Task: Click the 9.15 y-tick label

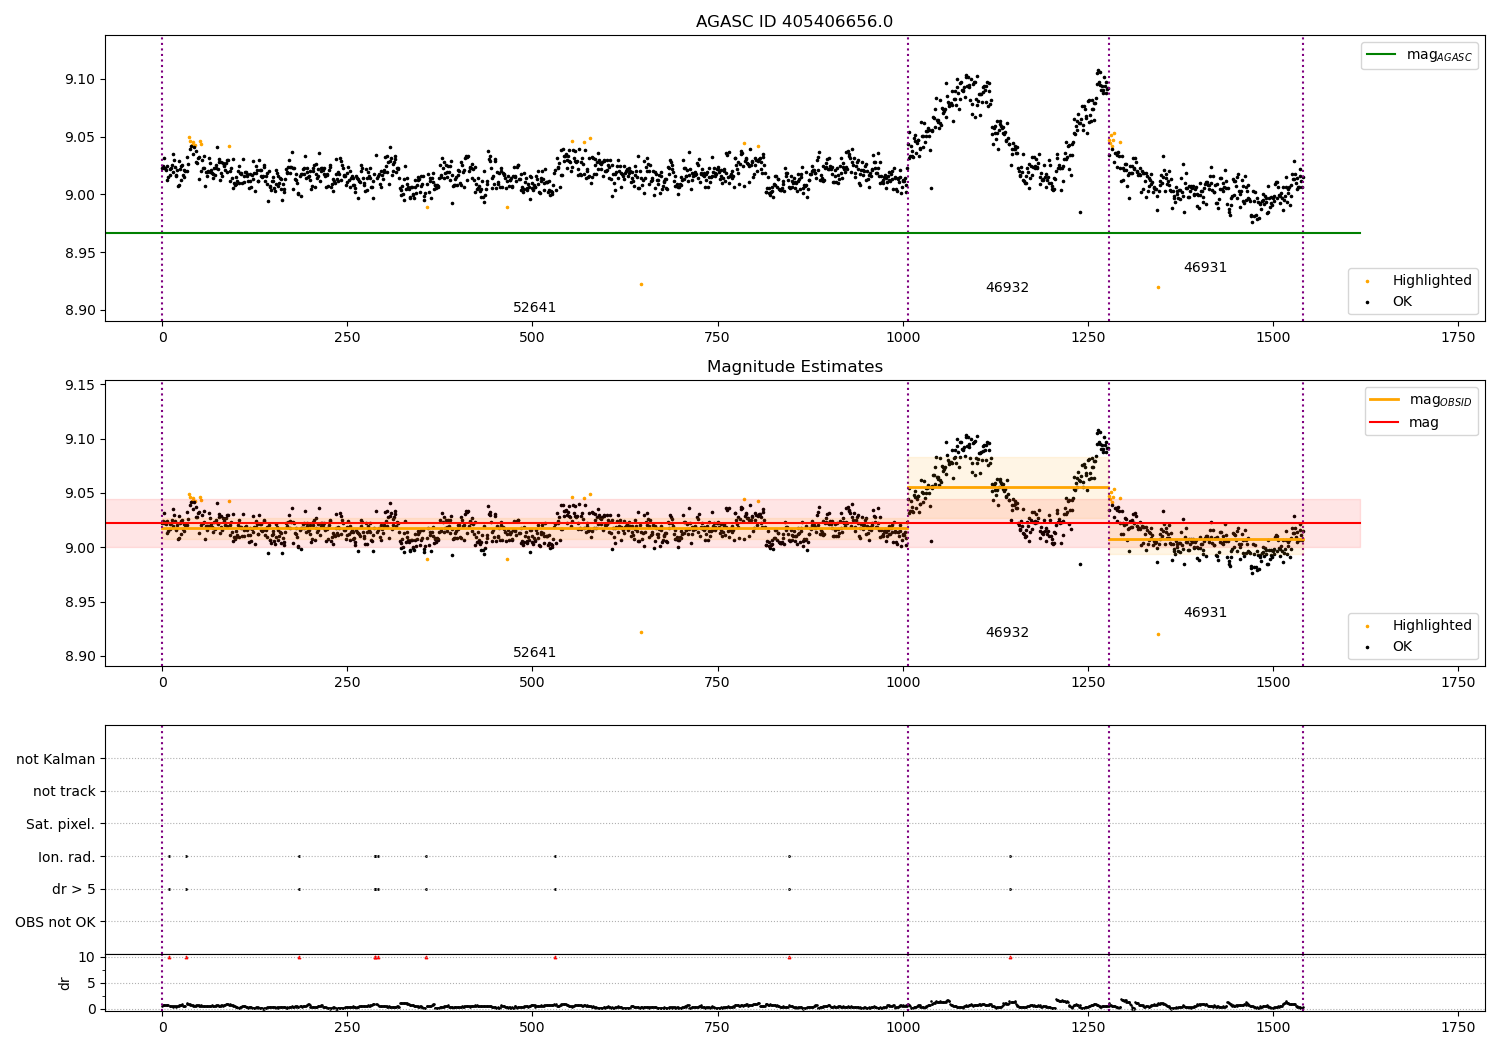Action: [x=79, y=386]
